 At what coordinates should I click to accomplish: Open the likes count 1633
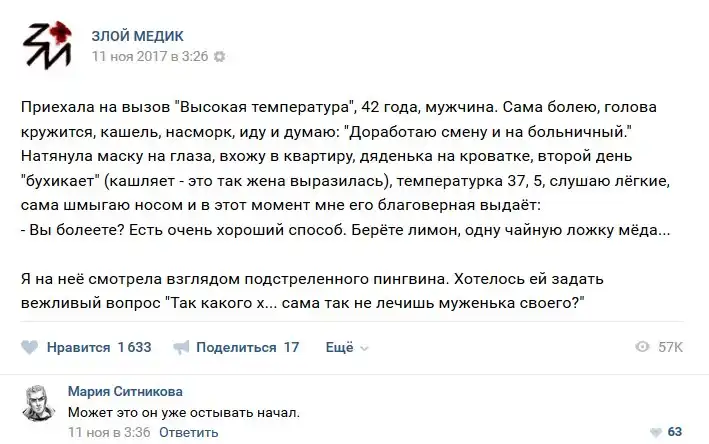pos(134,347)
